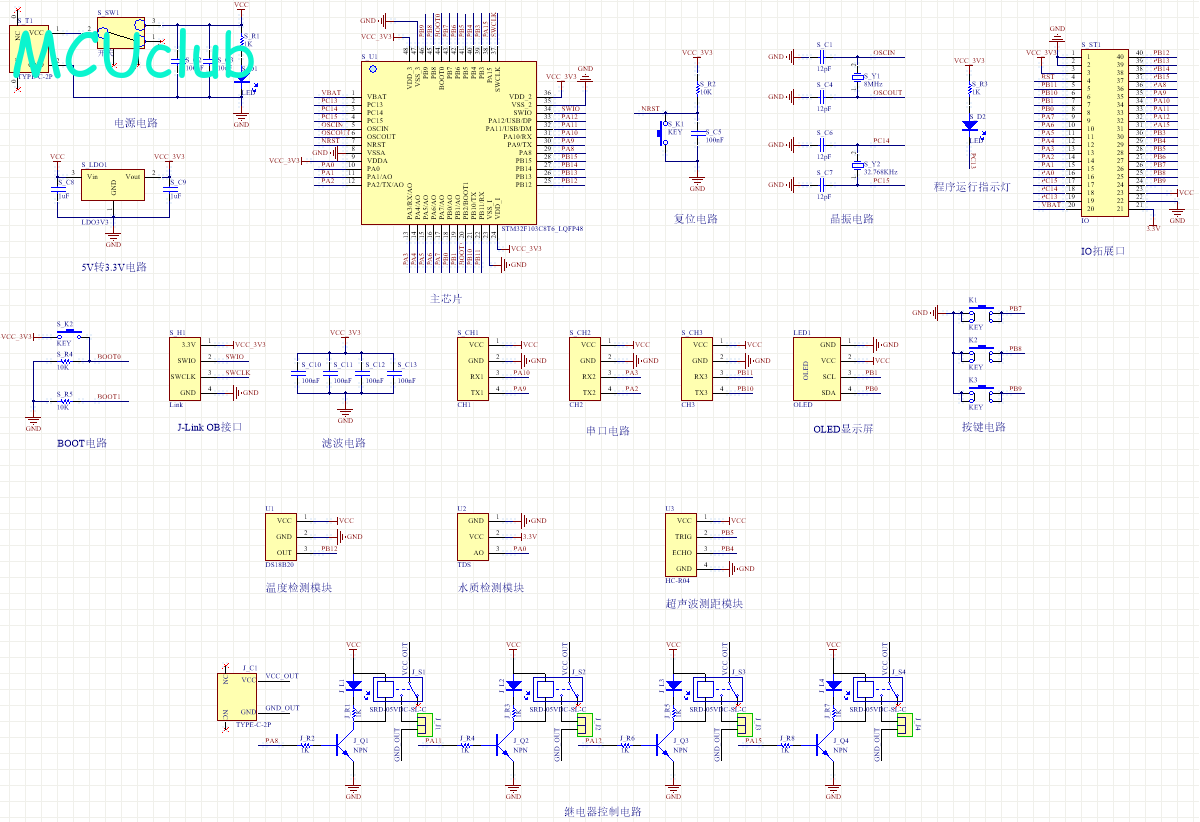Select the STM32F103C8T6 main chip symbol

(447, 143)
